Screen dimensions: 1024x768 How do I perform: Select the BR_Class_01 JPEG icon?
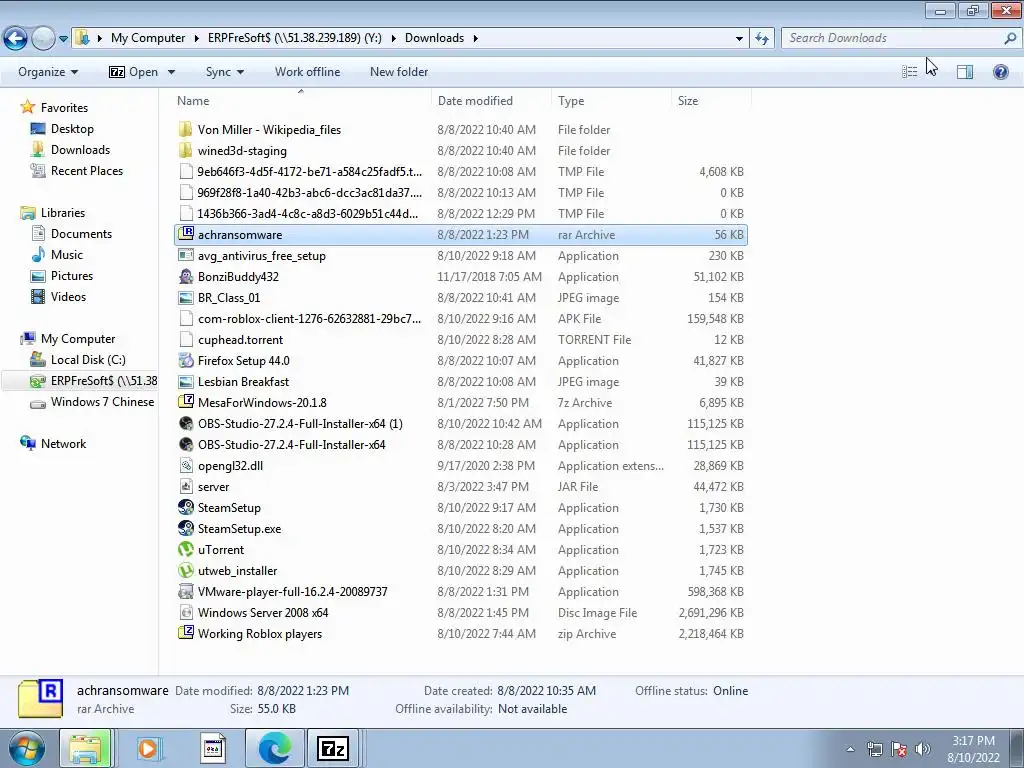point(186,298)
